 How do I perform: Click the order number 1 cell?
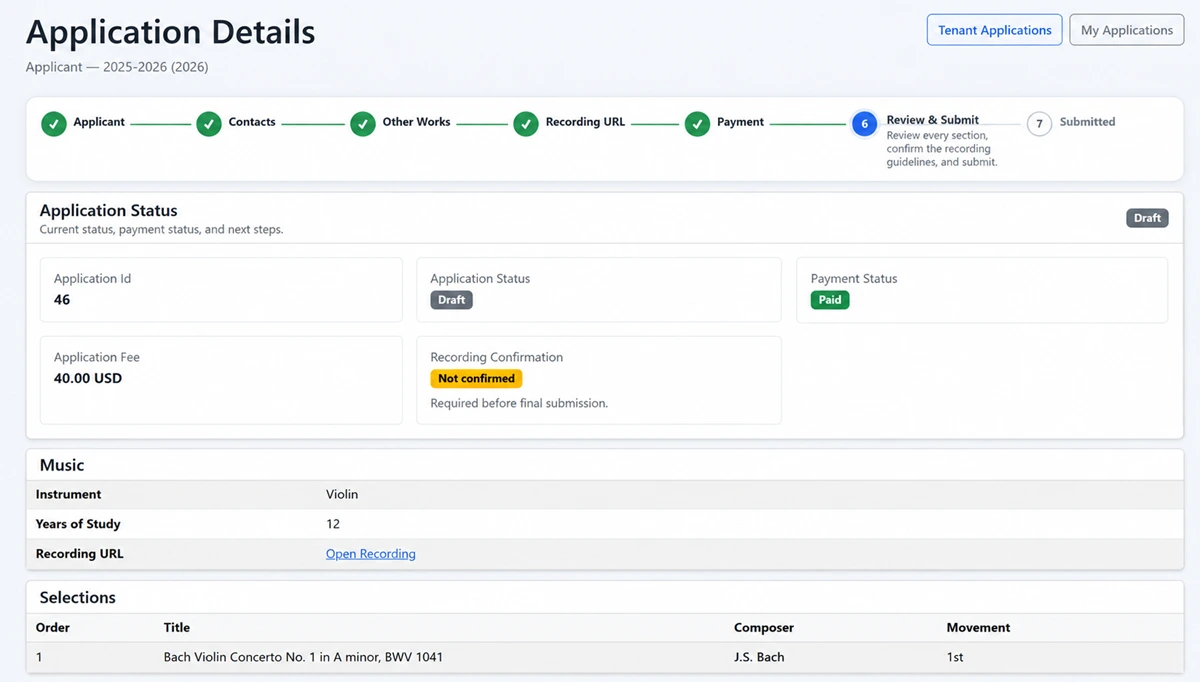click(39, 658)
